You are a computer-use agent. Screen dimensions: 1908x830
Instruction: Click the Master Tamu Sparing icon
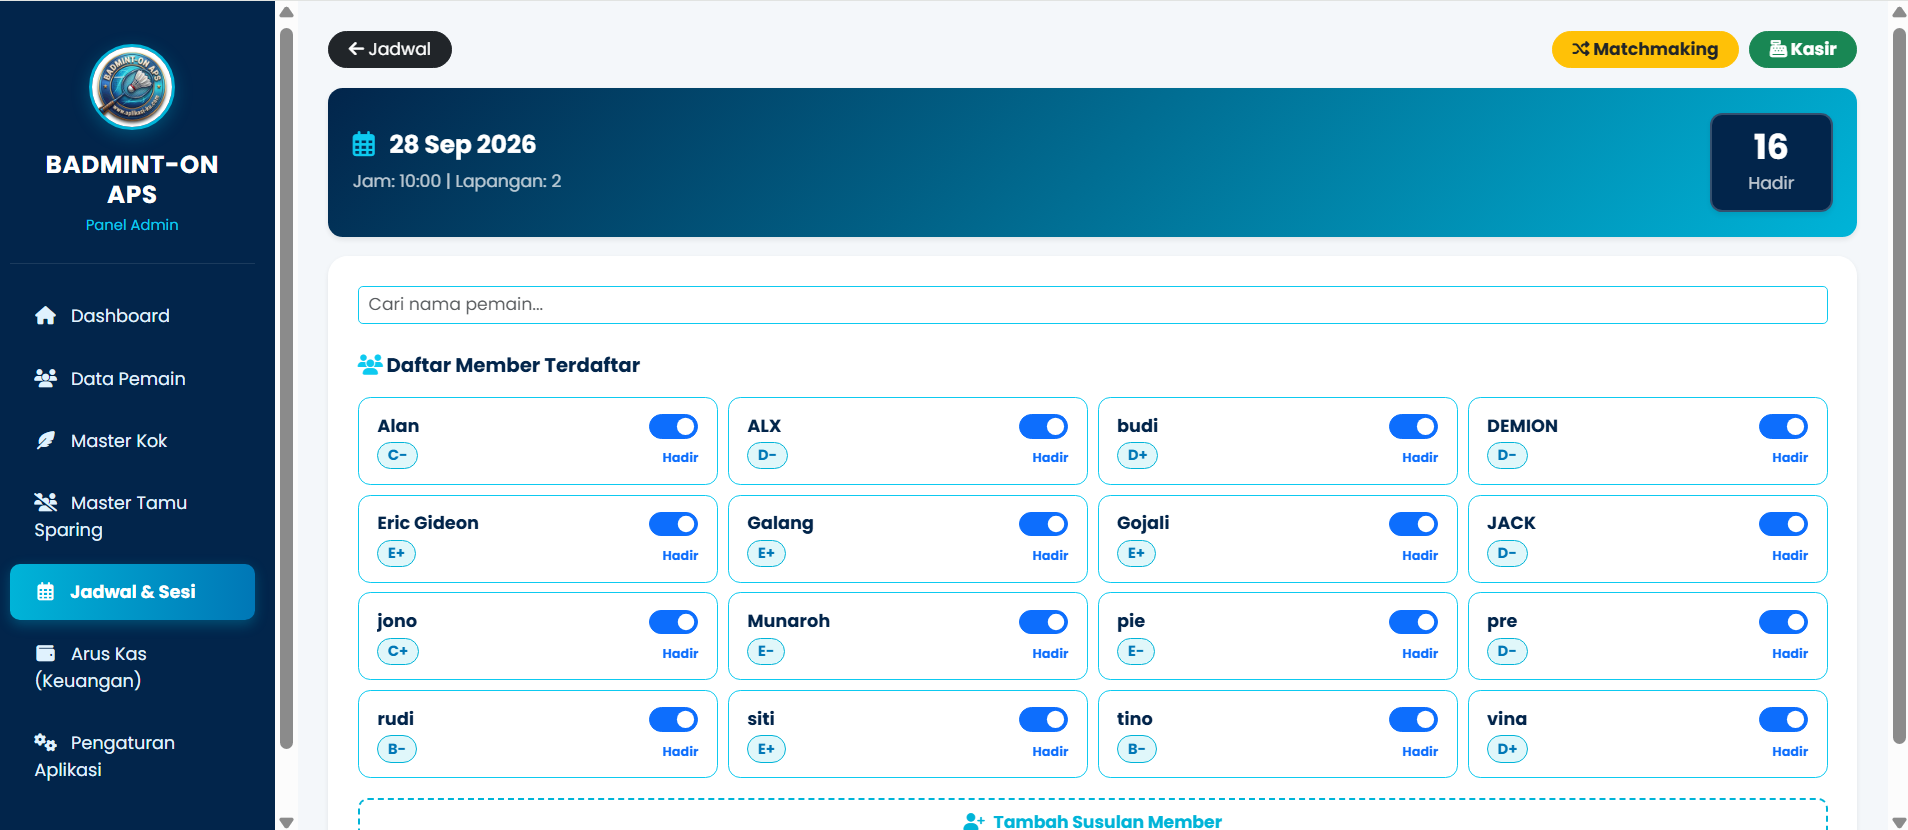[45, 502]
